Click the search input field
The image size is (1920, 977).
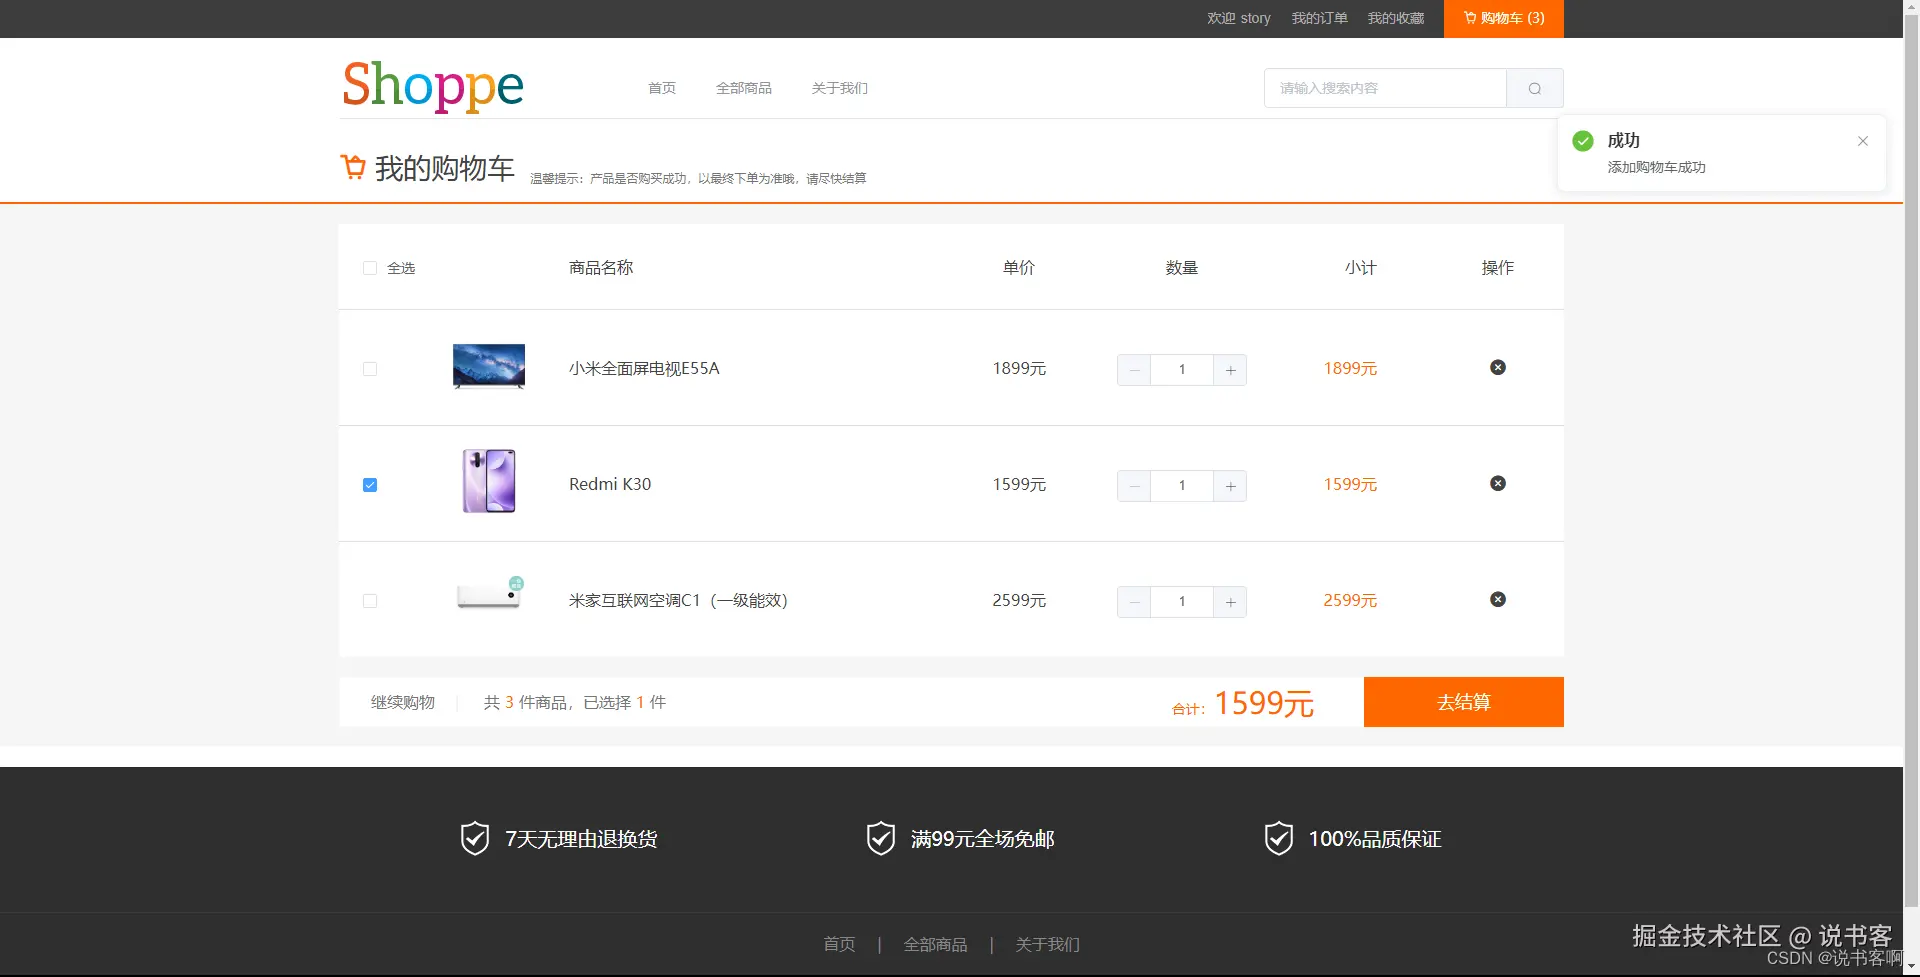click(1385, 88)
